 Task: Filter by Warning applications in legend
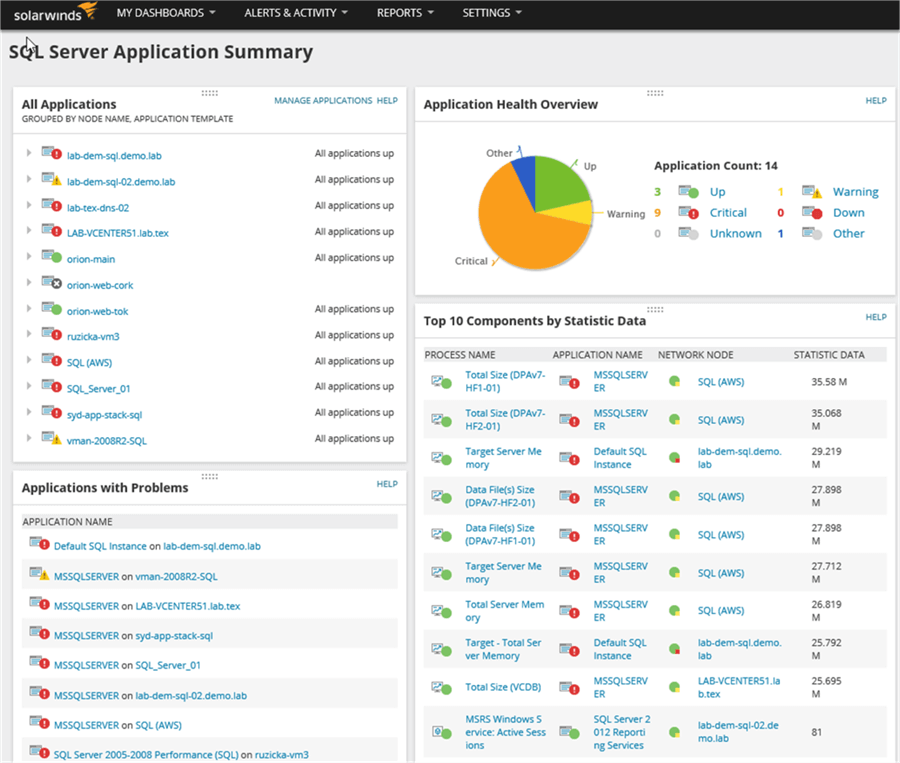pos(855,192)
